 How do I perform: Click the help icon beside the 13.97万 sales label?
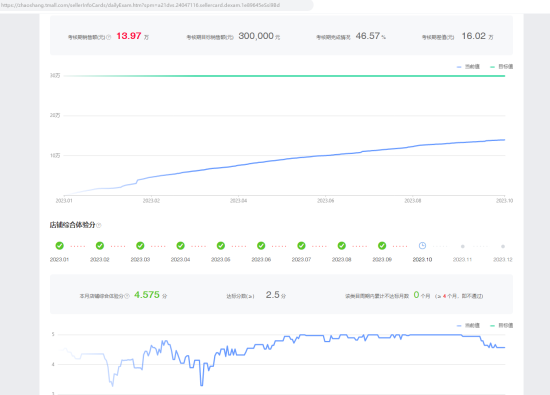tap(109, 37)
